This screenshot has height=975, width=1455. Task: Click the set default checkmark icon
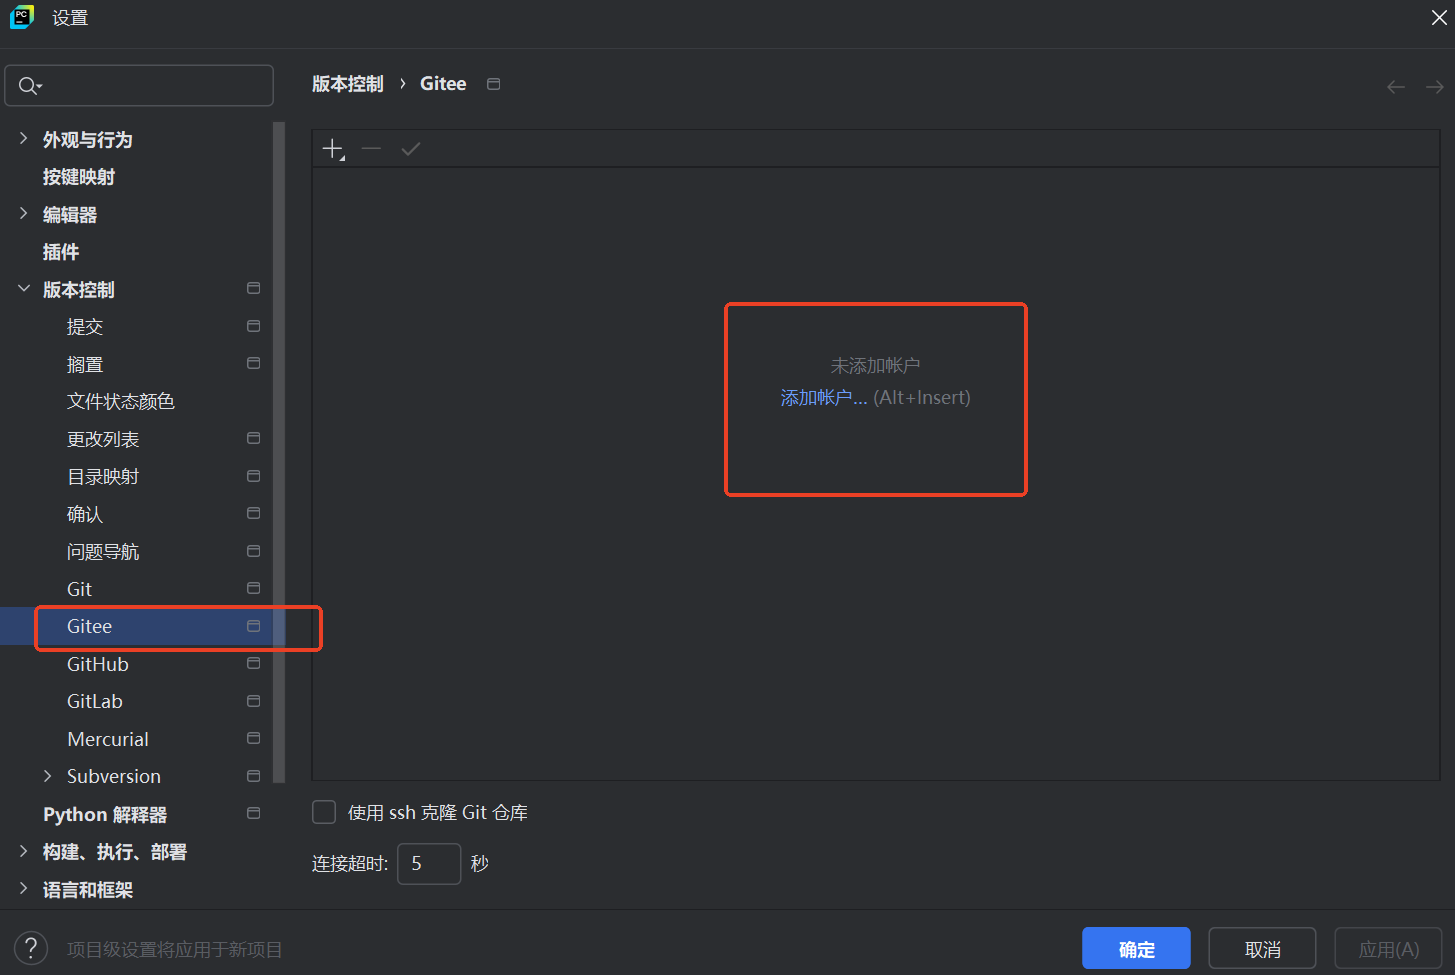[x=410, y=149]
